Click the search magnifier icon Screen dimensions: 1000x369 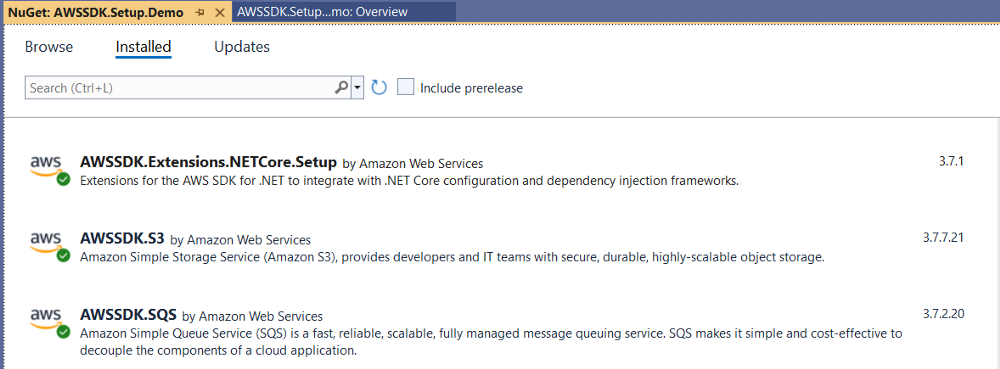(x=342, y=87)
